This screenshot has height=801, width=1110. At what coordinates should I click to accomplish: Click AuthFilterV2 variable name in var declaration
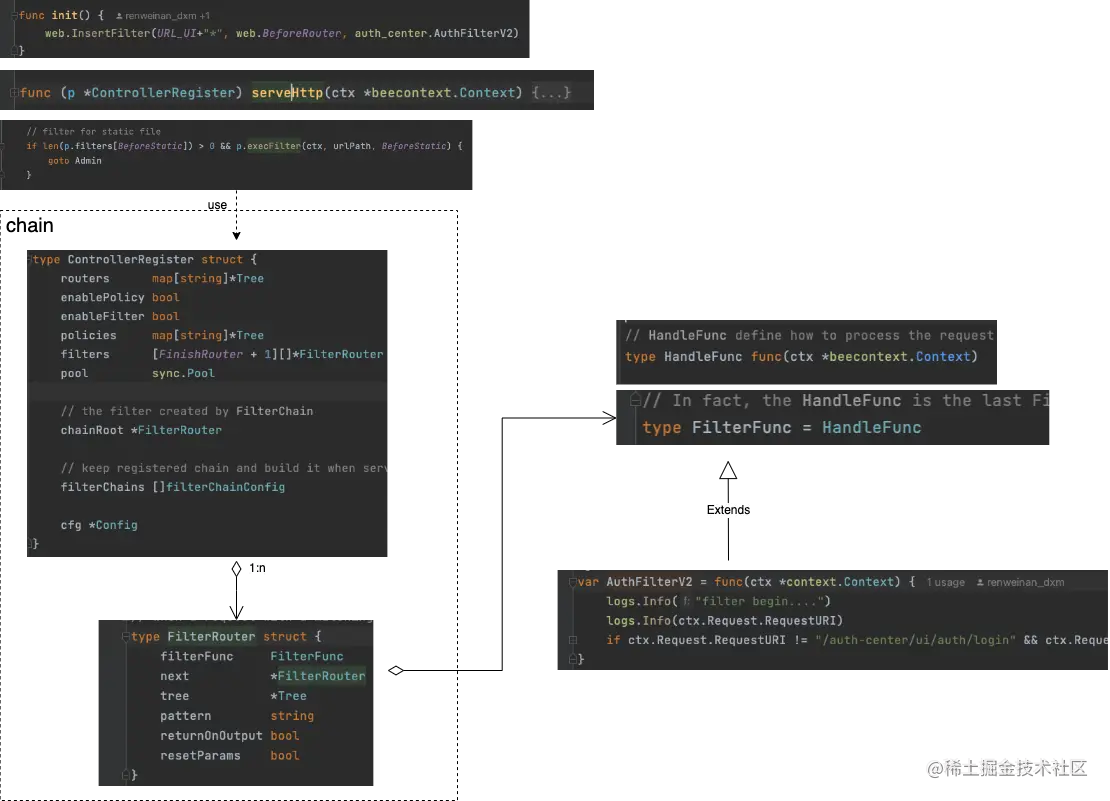click(x=649, y=582)
